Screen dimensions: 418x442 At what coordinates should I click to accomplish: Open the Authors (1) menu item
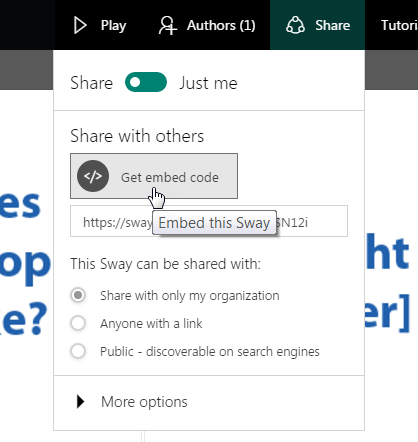pos(207,26)
